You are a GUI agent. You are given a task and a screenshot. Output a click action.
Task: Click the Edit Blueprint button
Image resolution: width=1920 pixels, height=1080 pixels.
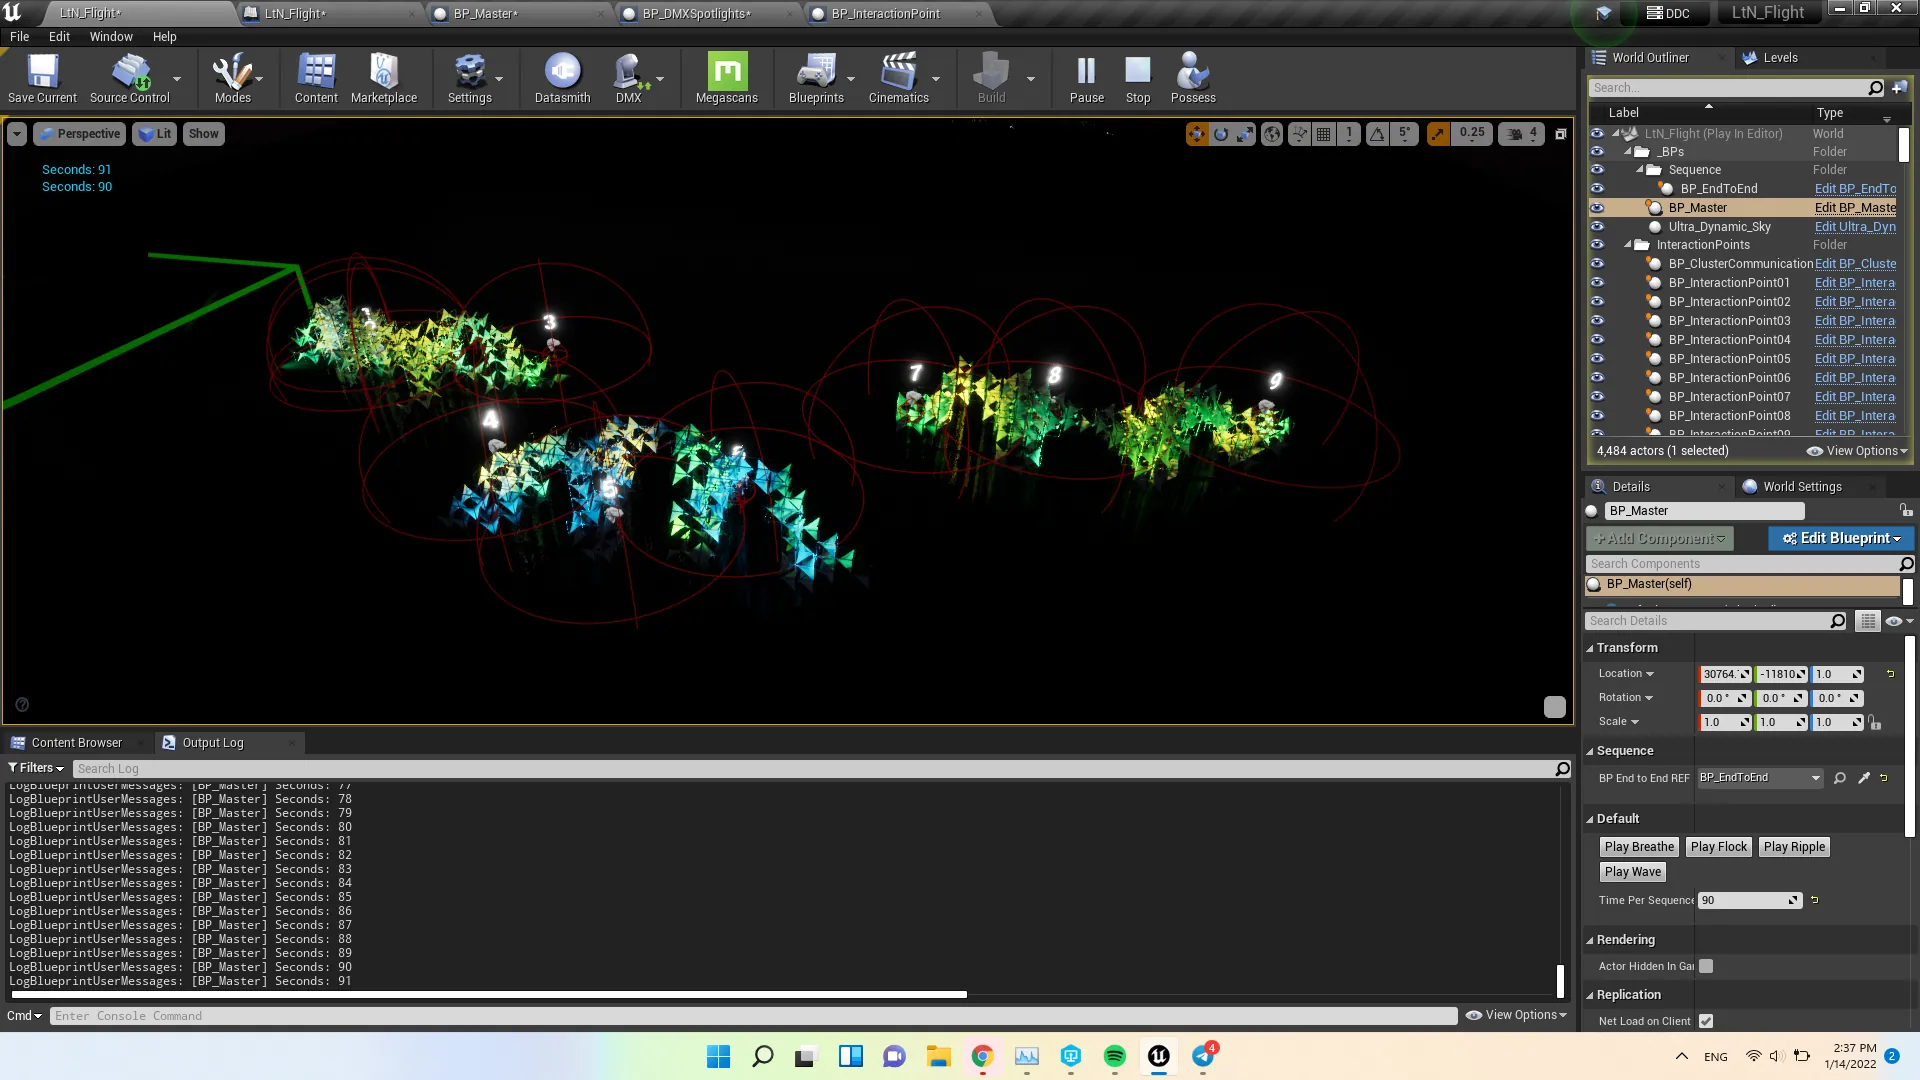tap(1840, 538)
